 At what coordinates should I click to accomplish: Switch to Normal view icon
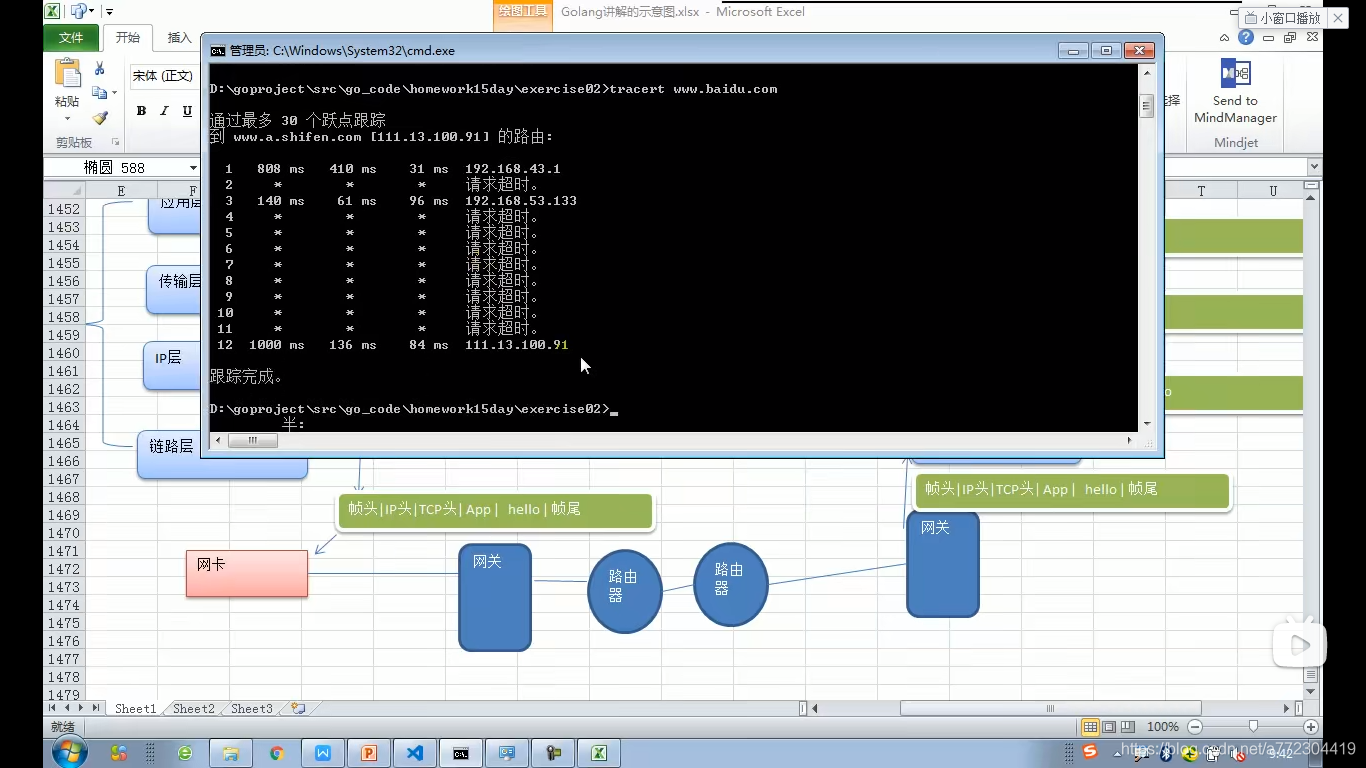[1091, 727]
